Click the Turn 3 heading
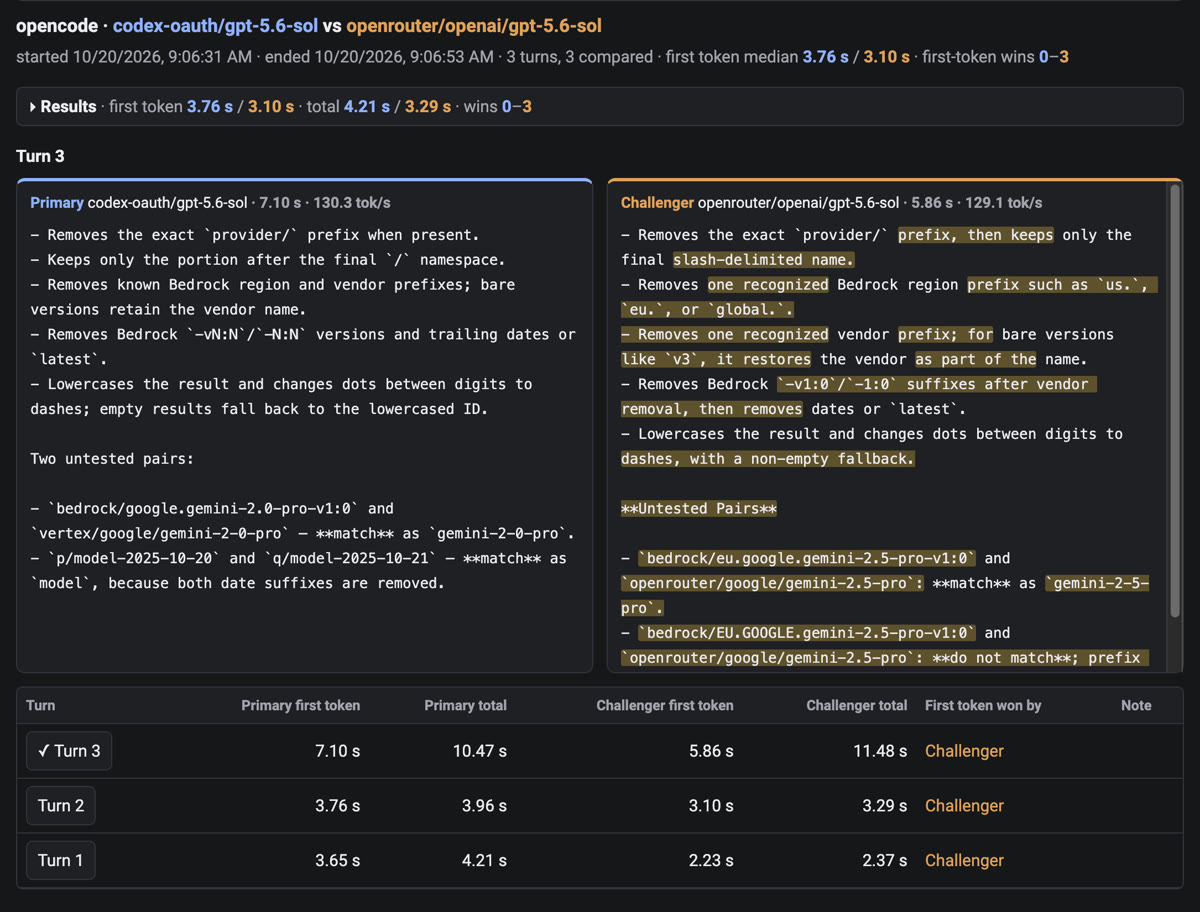 [x=40, y=156]
